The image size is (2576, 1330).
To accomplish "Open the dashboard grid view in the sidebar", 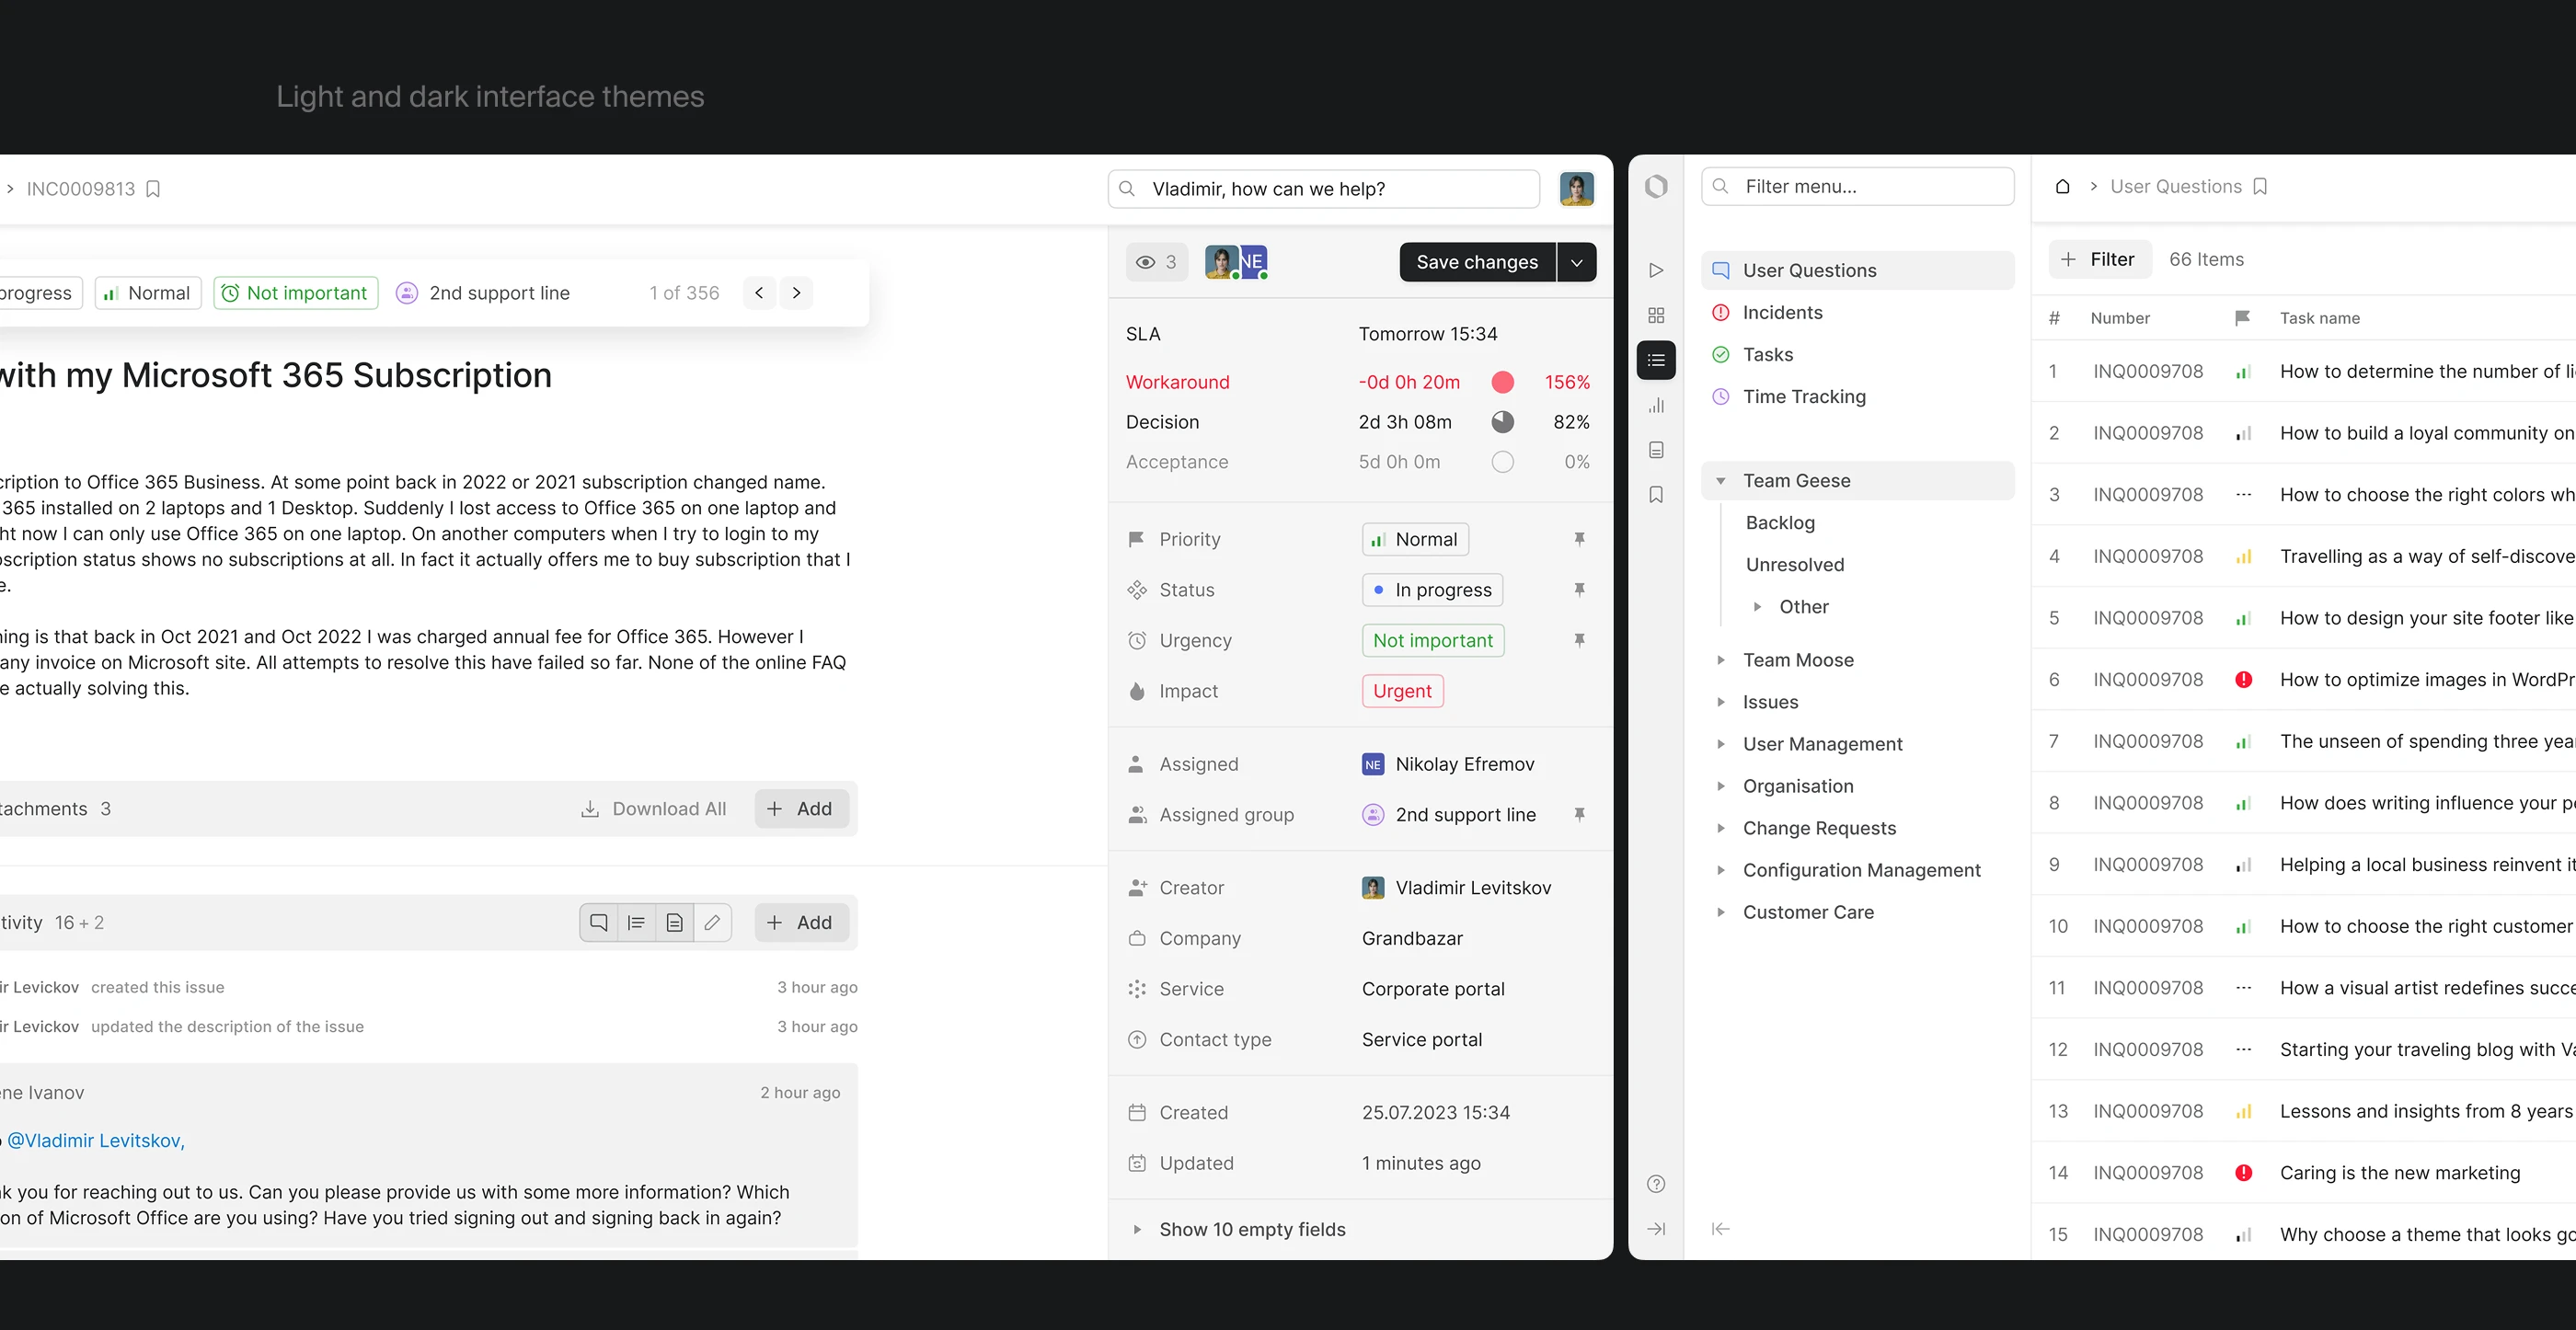I will (1657, 314).
